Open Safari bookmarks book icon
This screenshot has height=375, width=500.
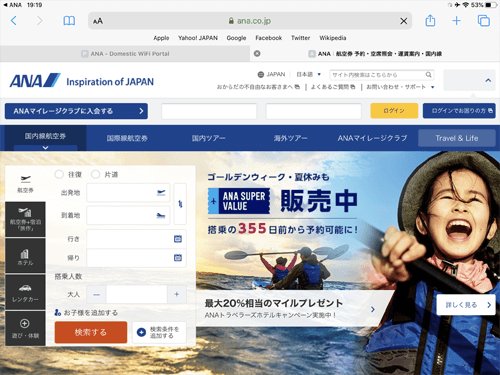point(69,21)
